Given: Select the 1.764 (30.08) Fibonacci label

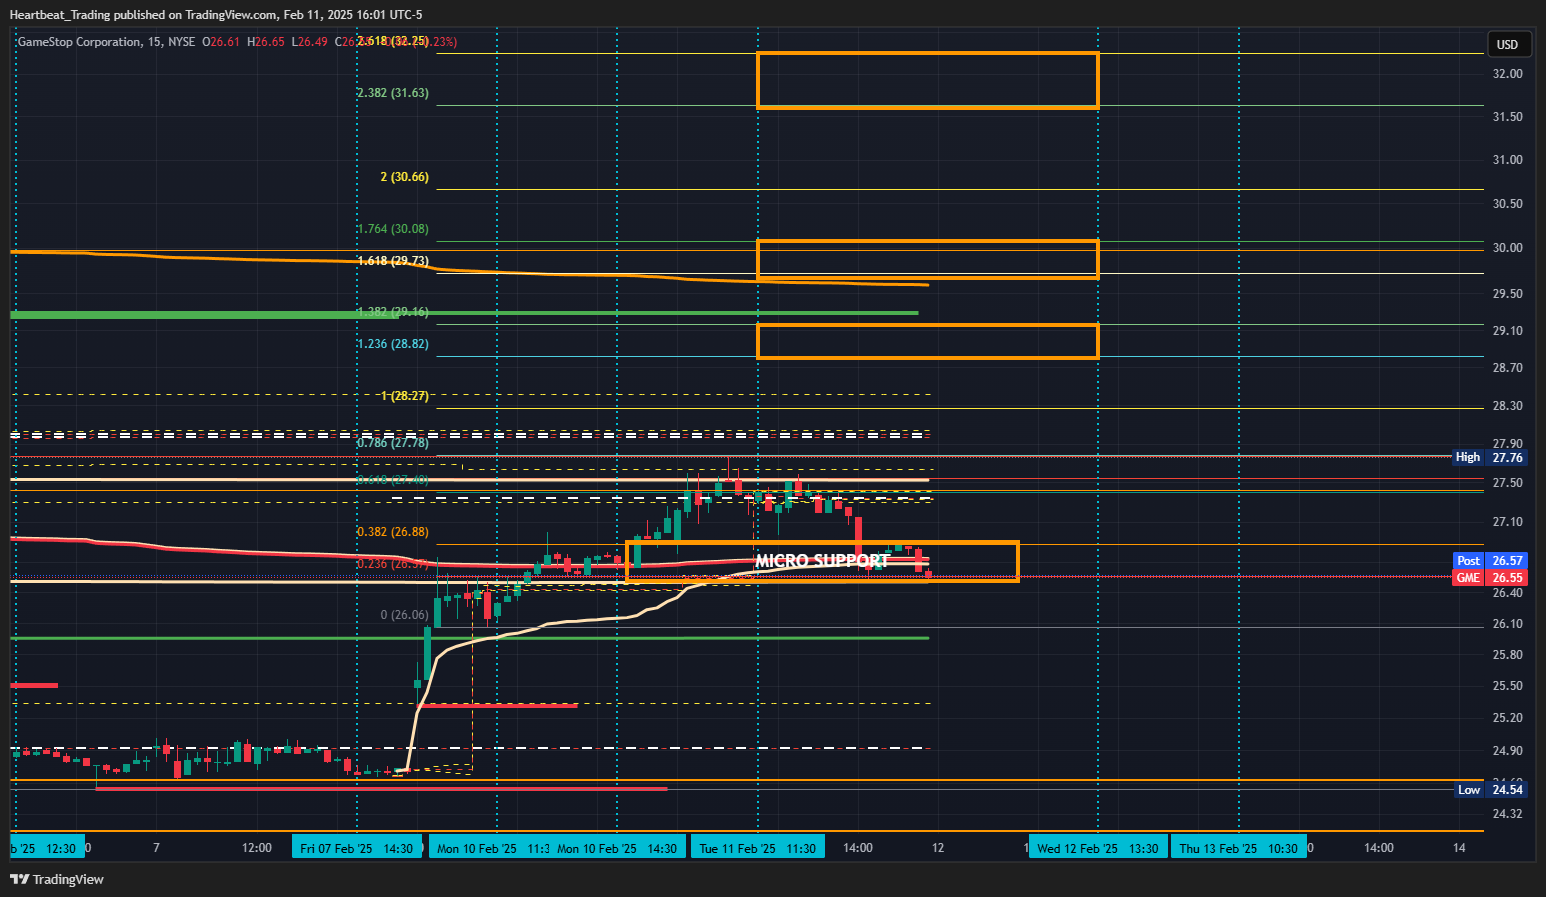Looking at the screenshot, I should tap(393, 229).
